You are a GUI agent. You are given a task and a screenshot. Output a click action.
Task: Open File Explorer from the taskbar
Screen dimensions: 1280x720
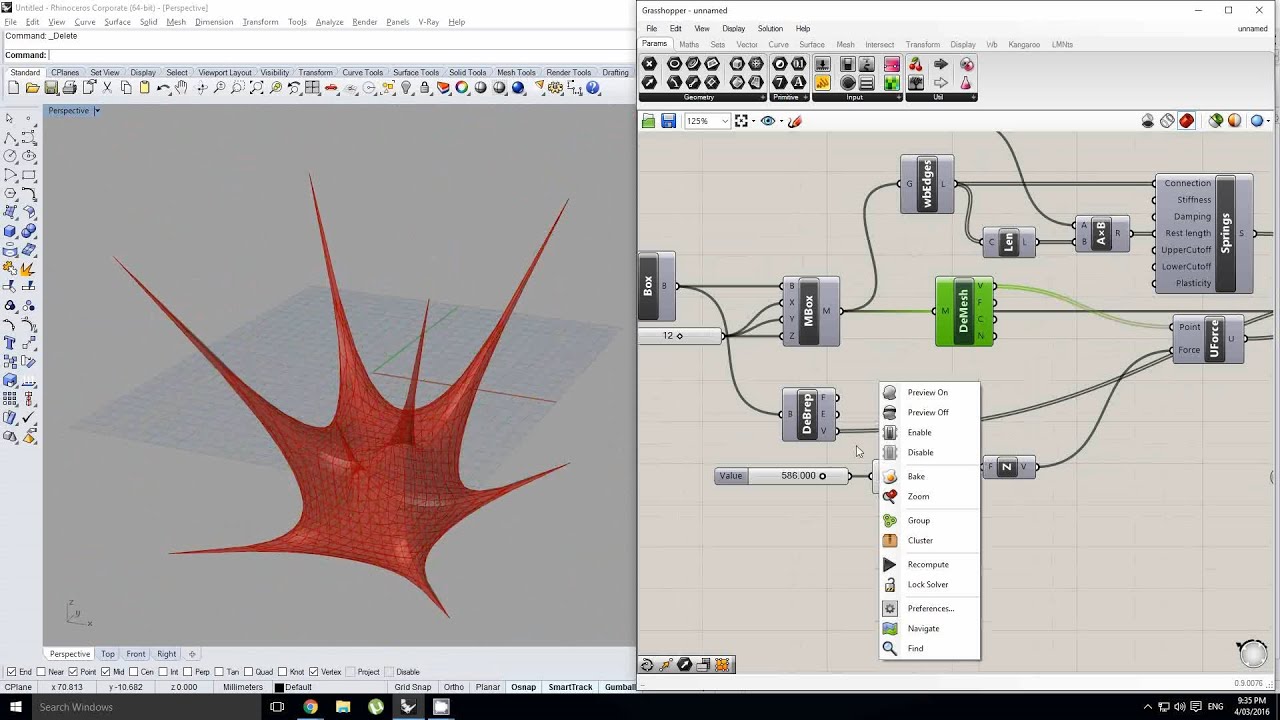click(x=343, y=707)
